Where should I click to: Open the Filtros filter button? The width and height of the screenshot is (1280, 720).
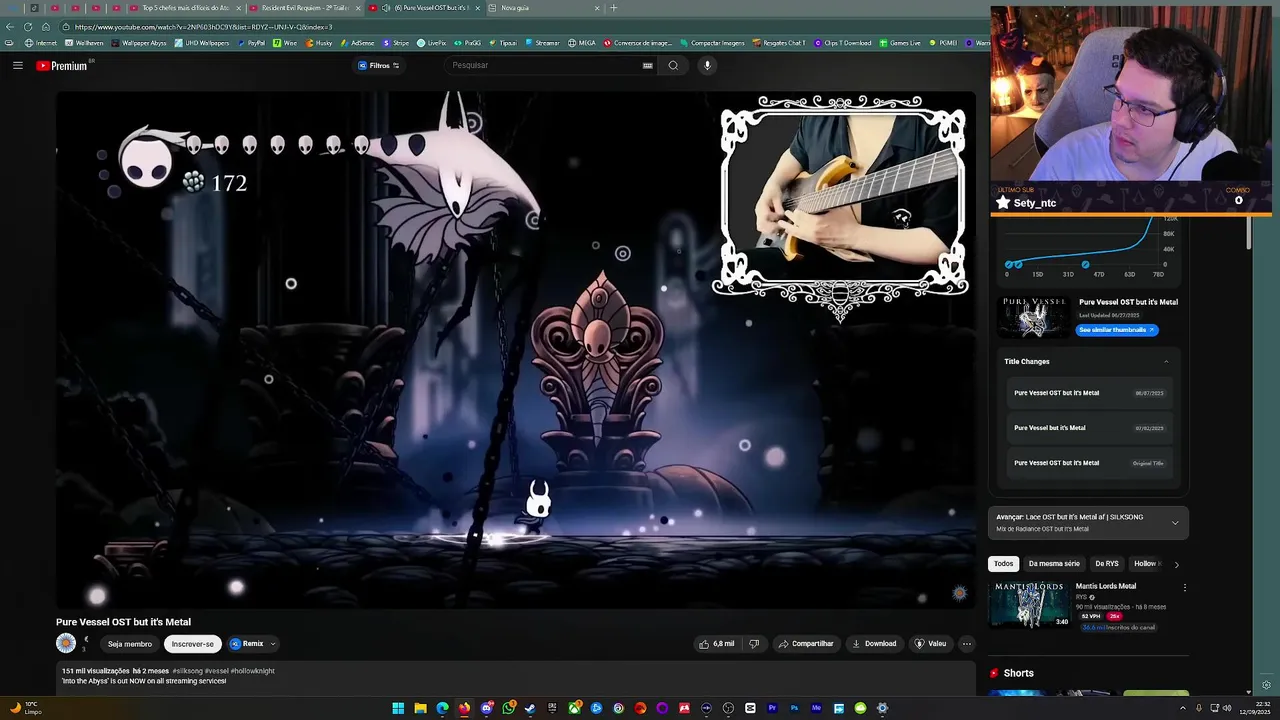[378, 66]
